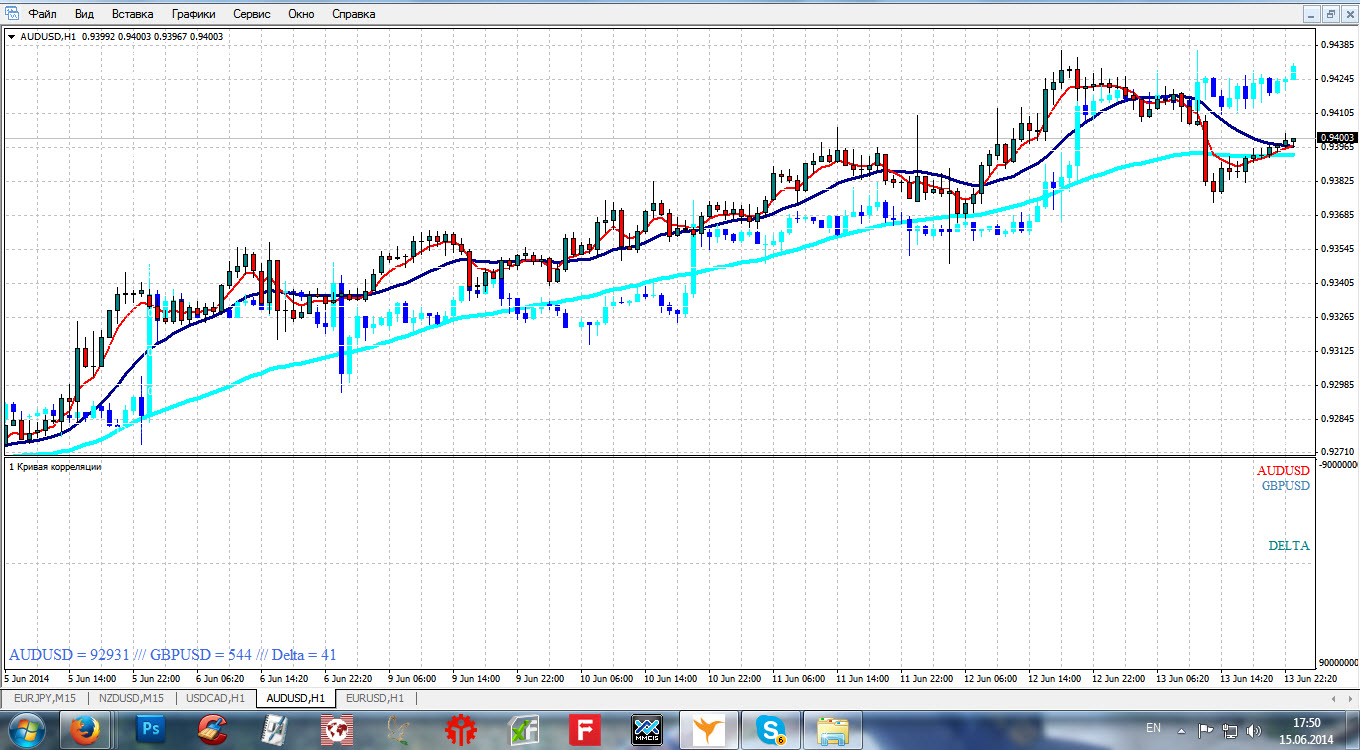Image resolution: width=1360 pixels, height=750 pixels.
Task: Open the Графики menu
Action: coord(193,14)
